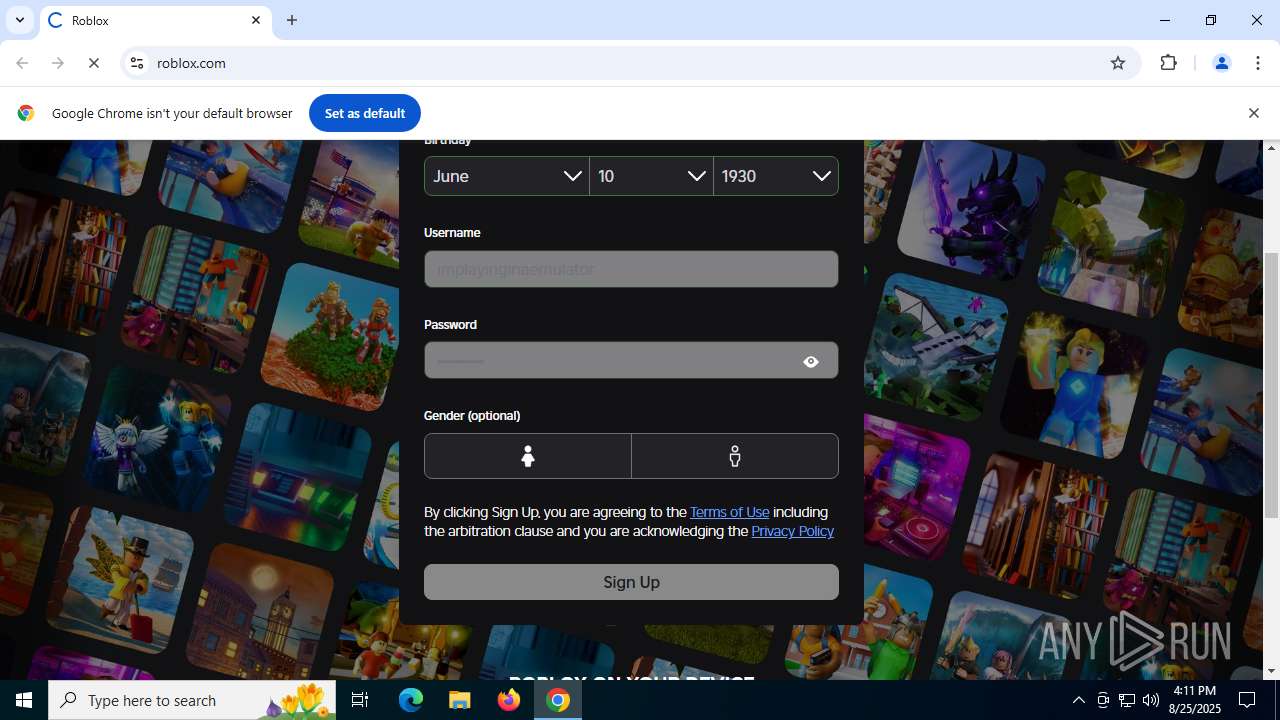
Task: Set Chrome as default browser
Action: pos(365,113)
